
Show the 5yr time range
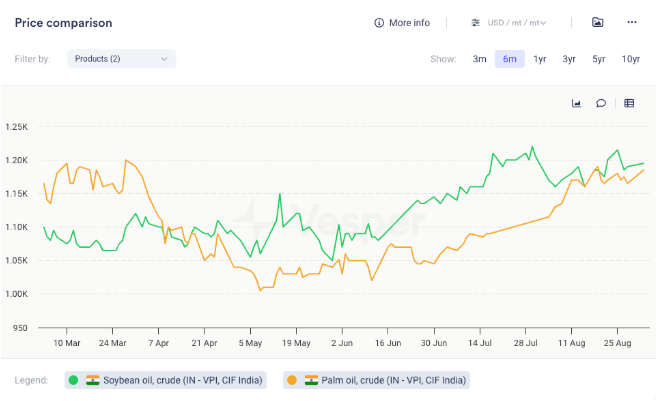598,59
